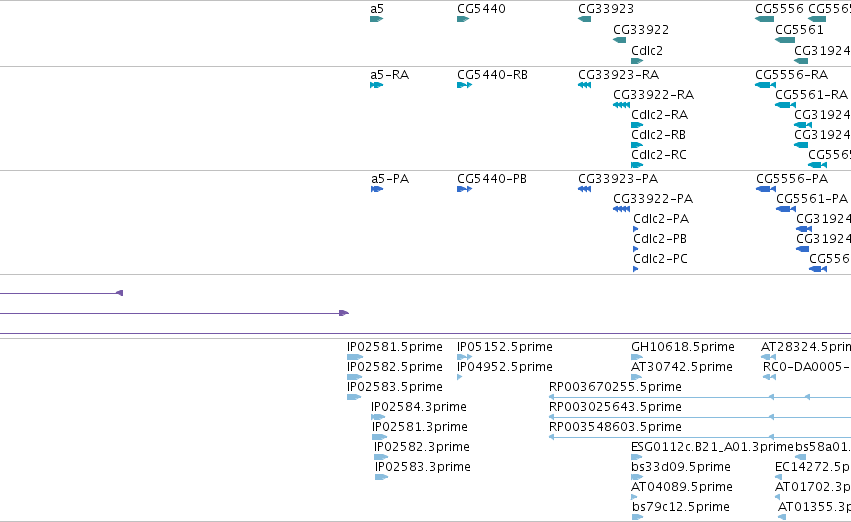Click the IP02582.3prime EST label
Screen dimensions: 851x522
point(422,448)
